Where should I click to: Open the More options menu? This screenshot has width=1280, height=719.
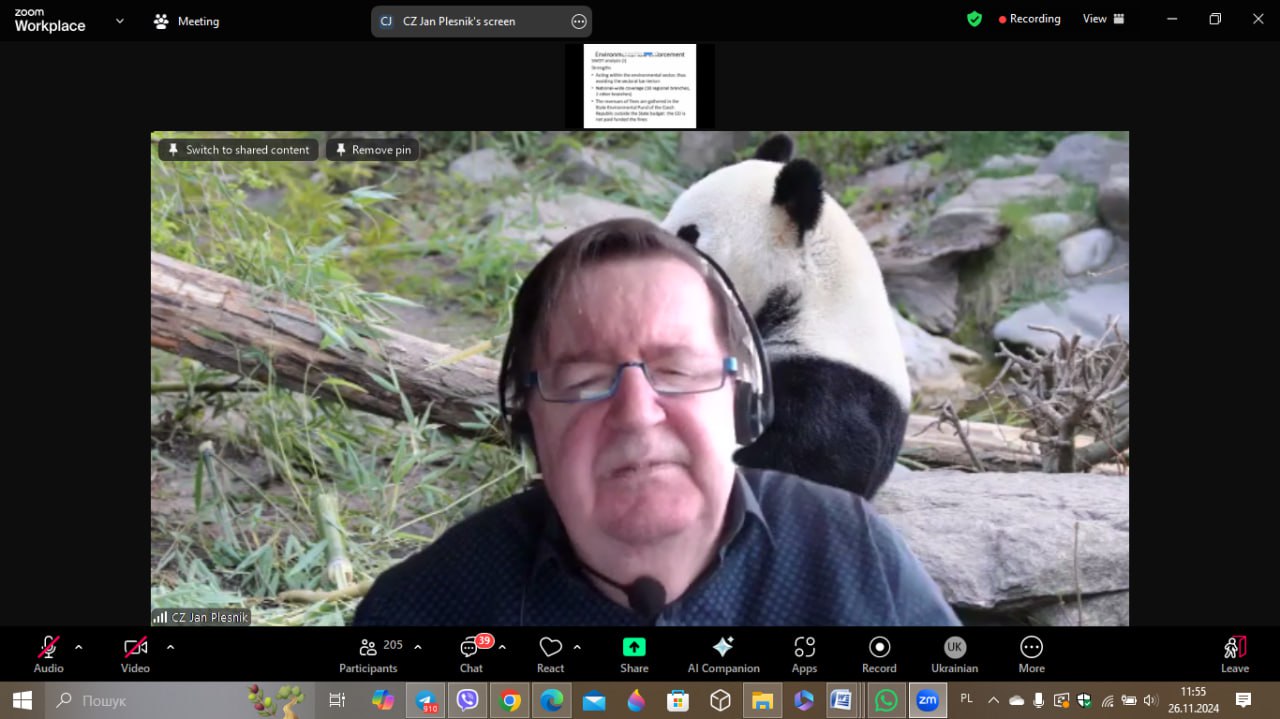(x=1031, y=654)
